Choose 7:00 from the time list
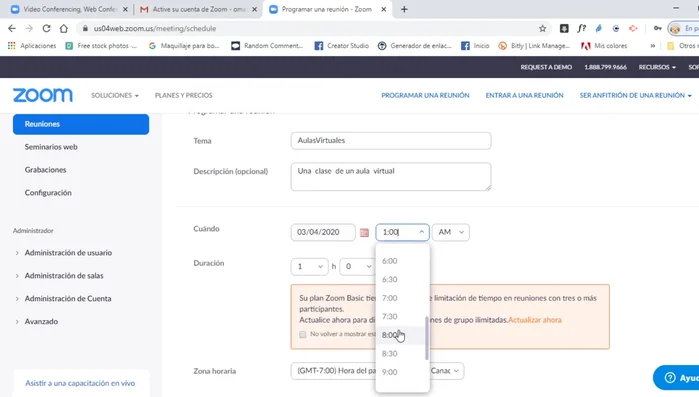The image size is (699, 397). click(x=402, y=298)
